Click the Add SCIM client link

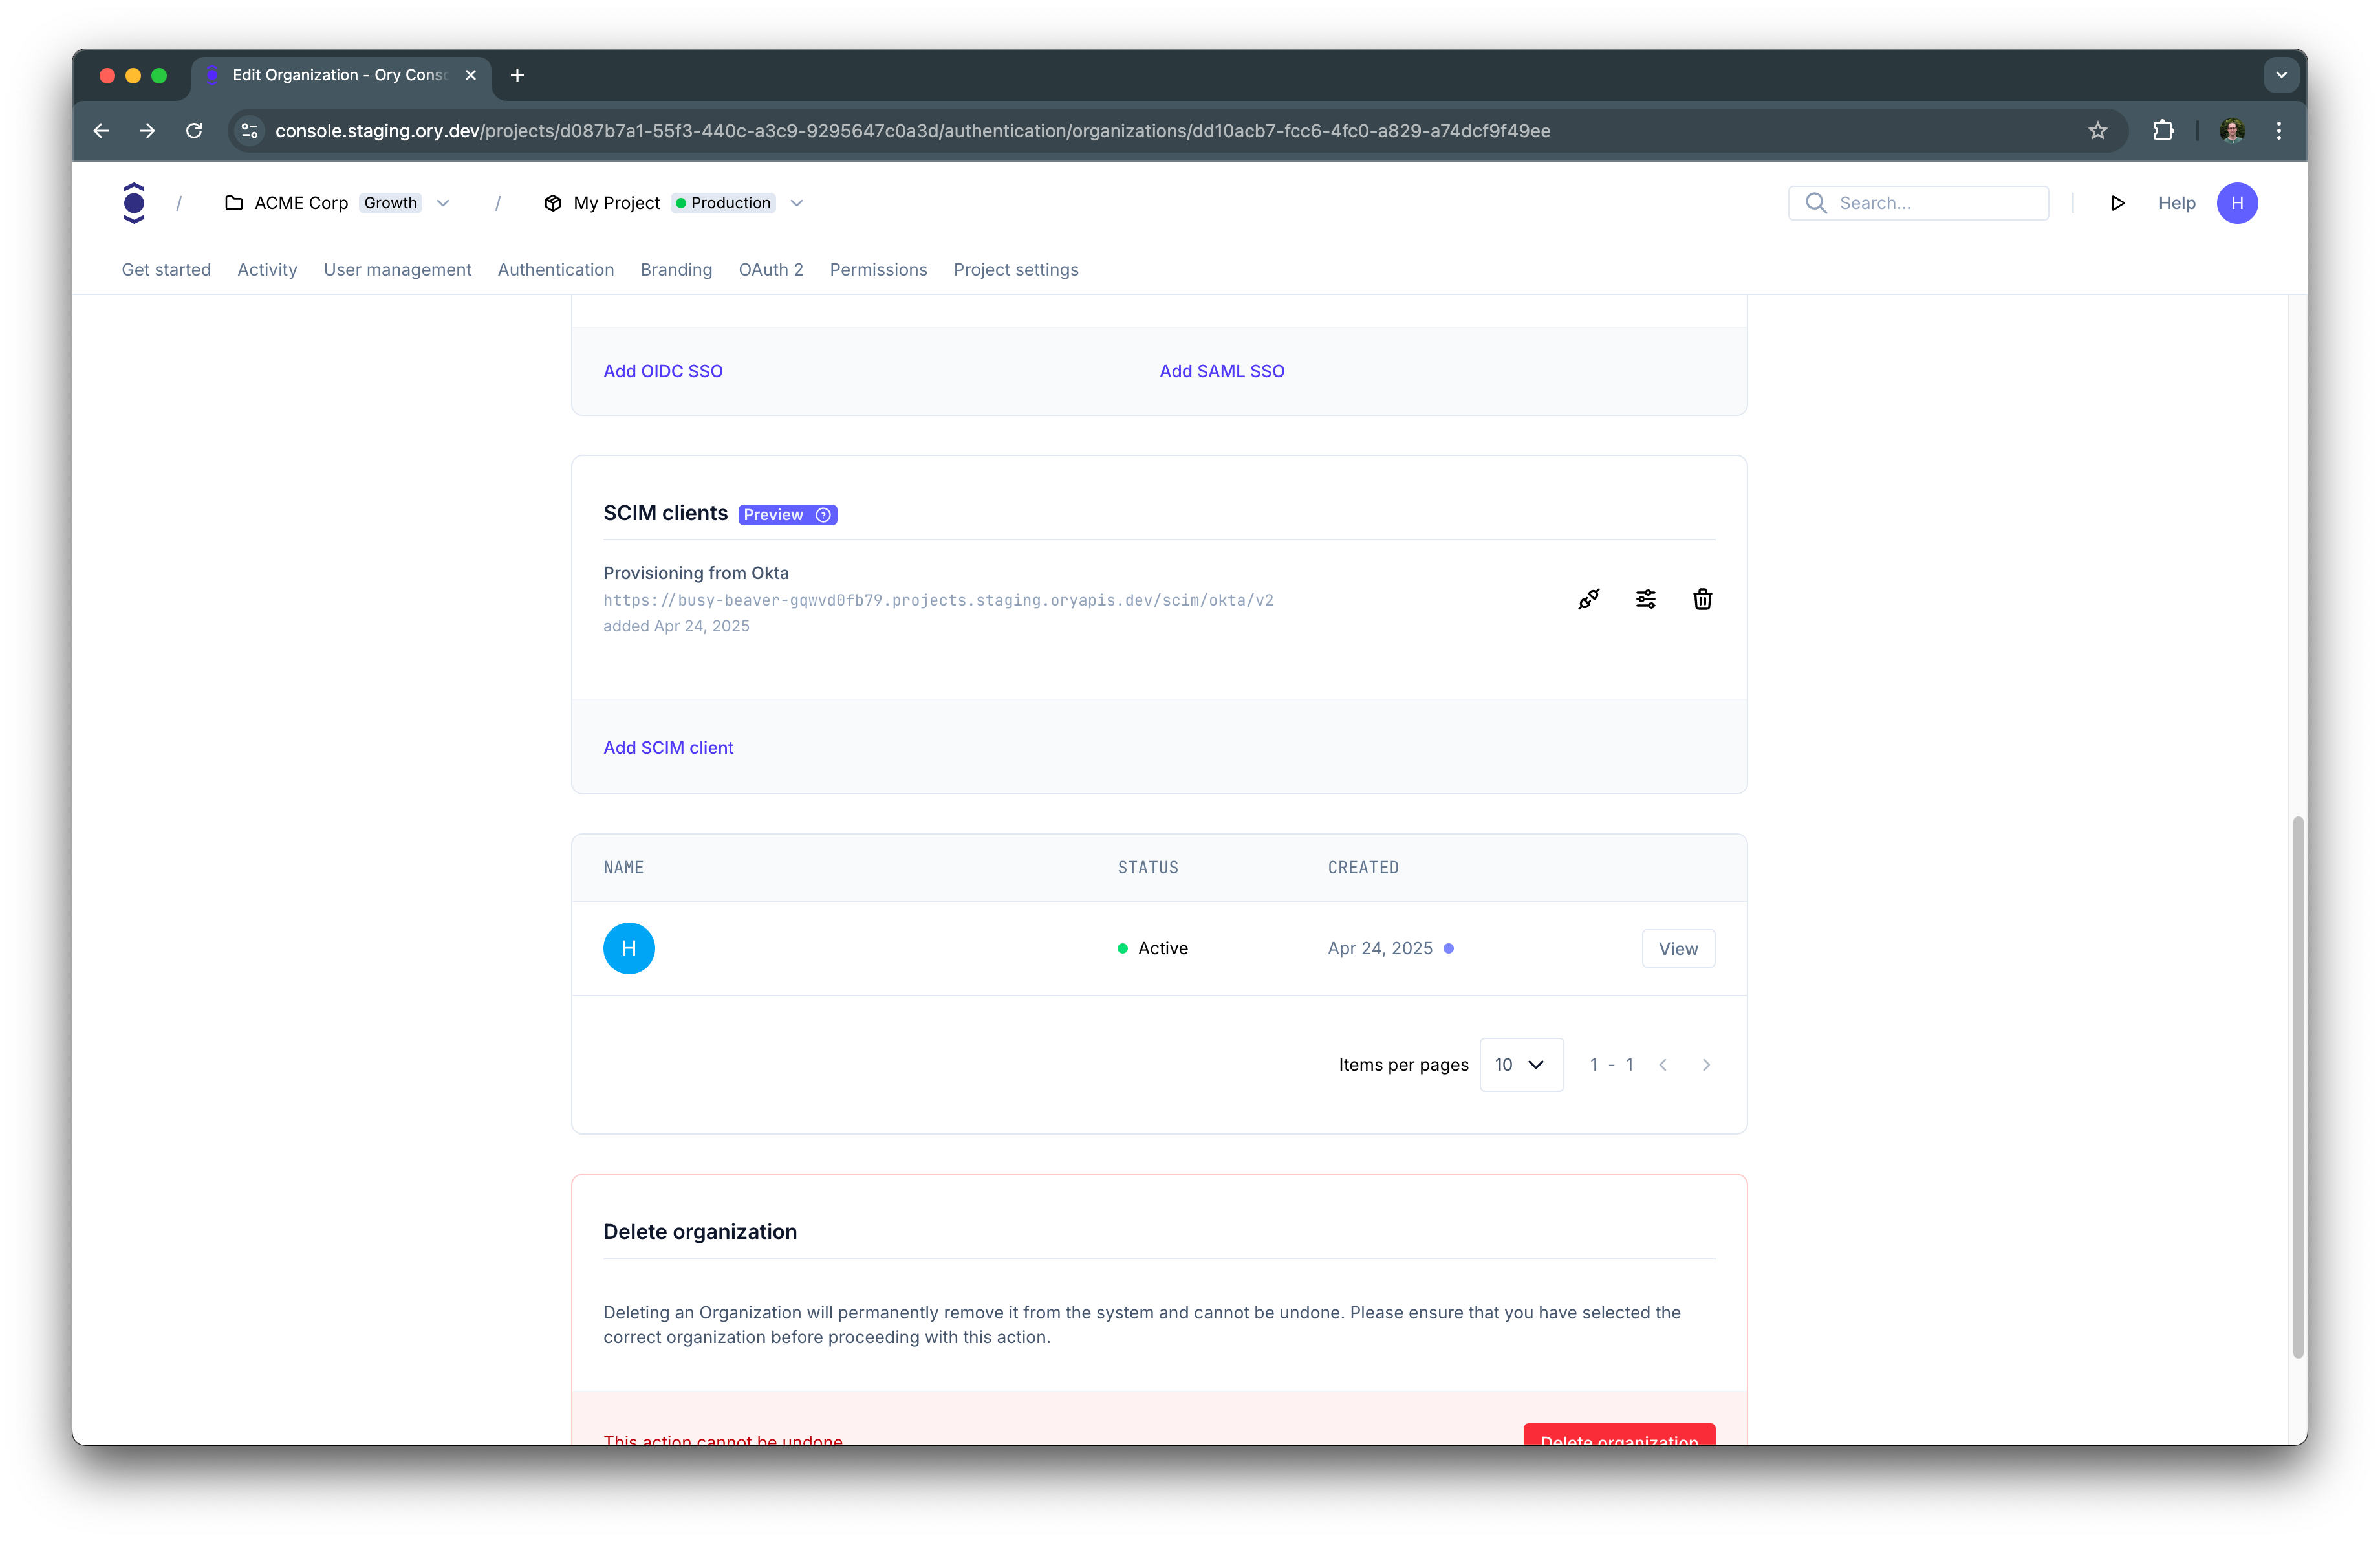click(668, 748)
